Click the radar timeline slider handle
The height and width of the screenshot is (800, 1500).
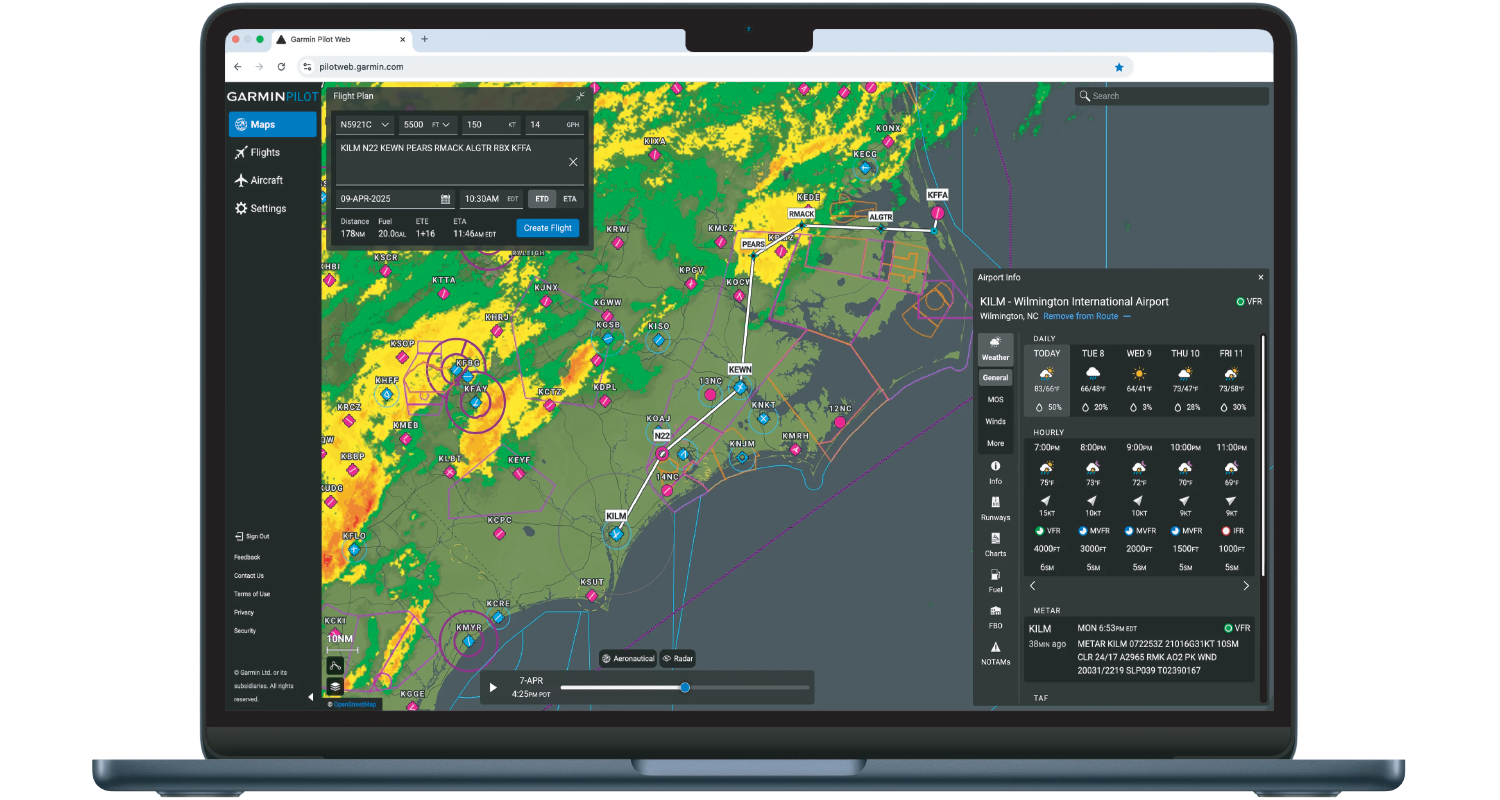[x=685, y=687]
